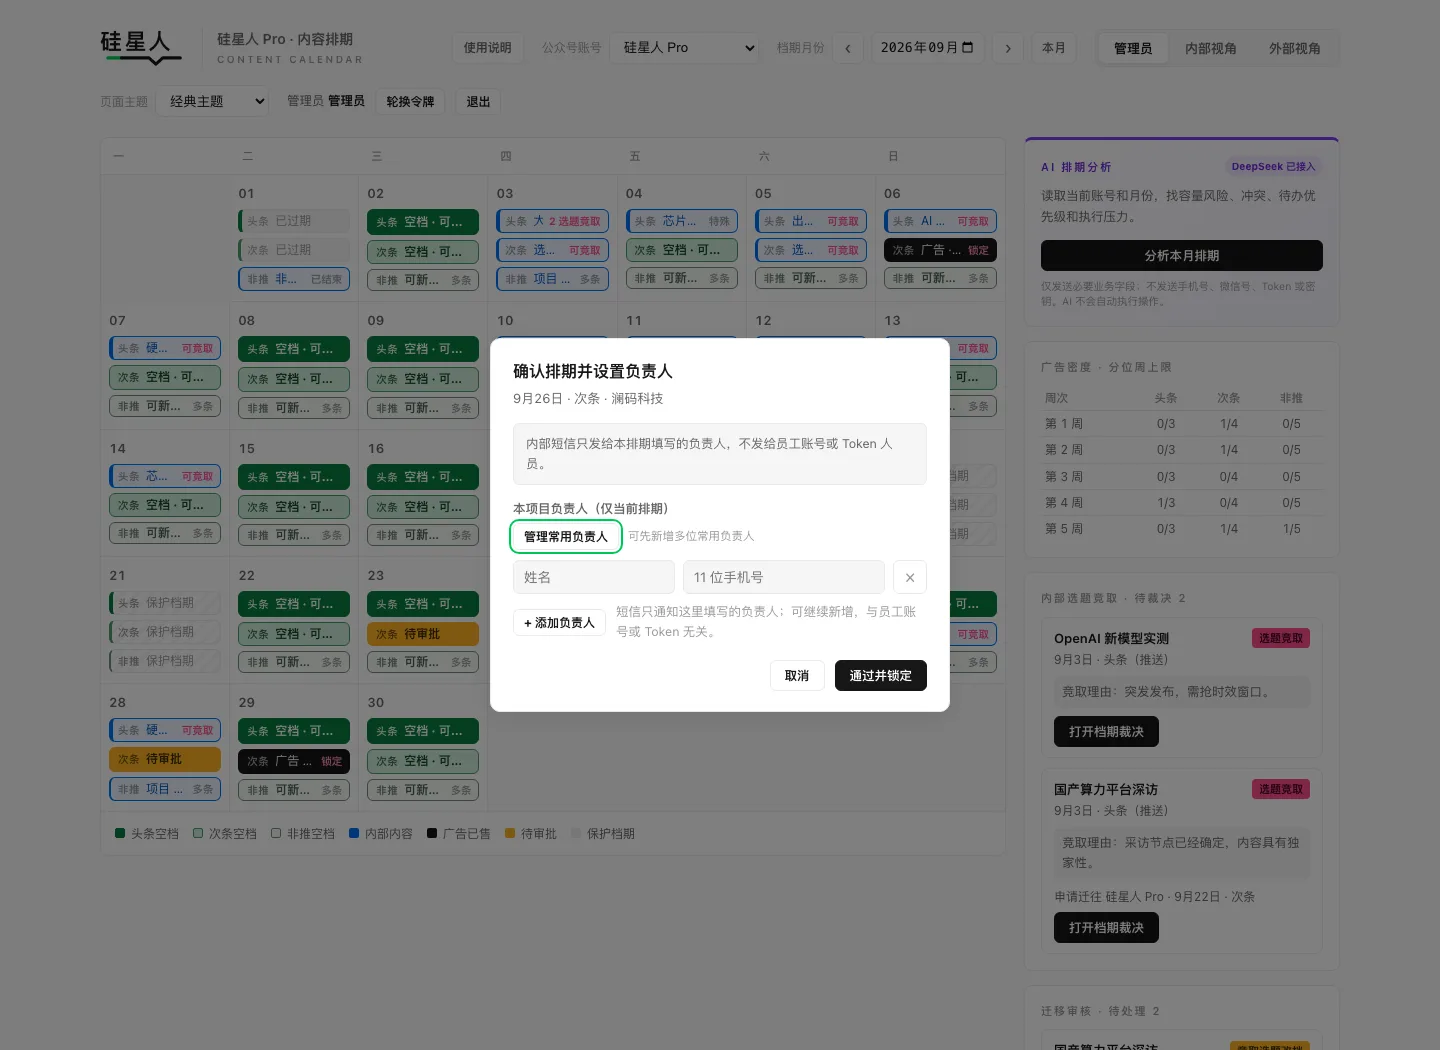The width and height of the screenshot is (1440, 1050).
Task: Open the 使用说明 button
Action: pos(488,48)
